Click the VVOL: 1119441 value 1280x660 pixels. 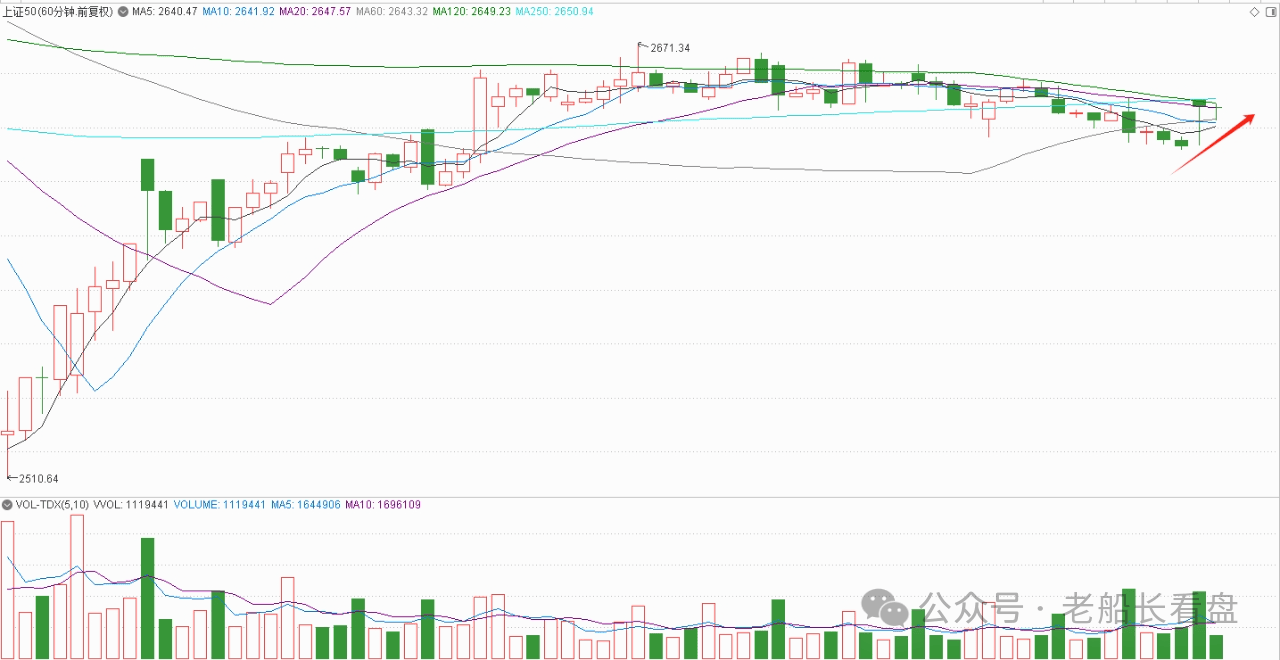pyautogui.click(x=130, y=505)
